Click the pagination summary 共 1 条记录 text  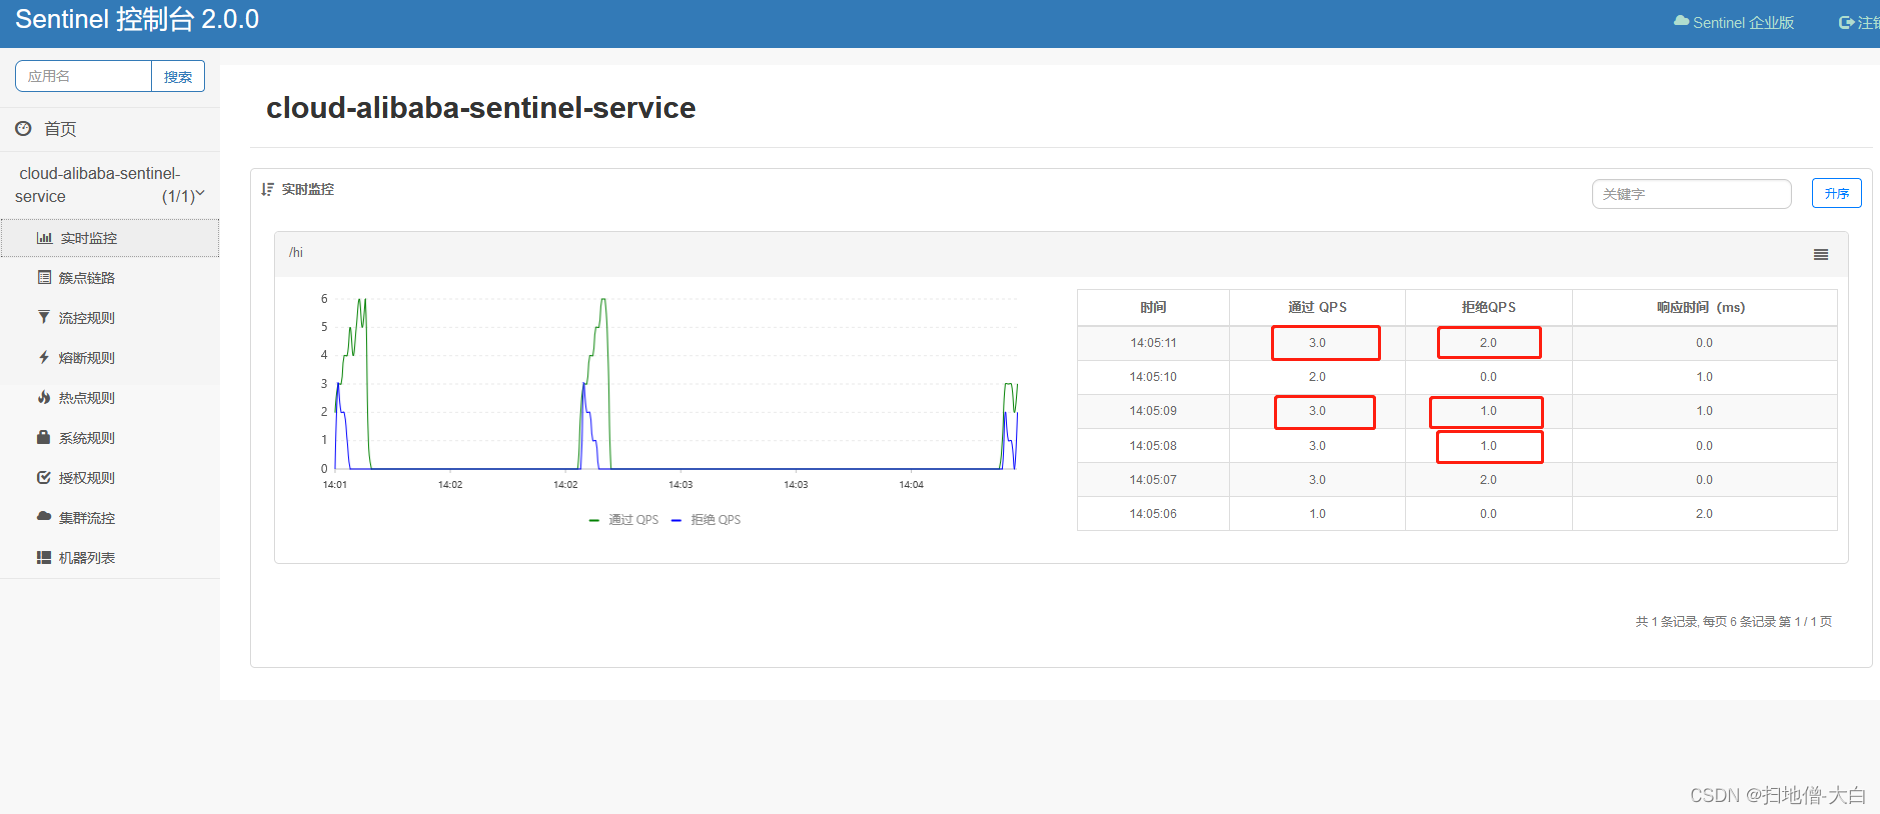click(1733, 622)
